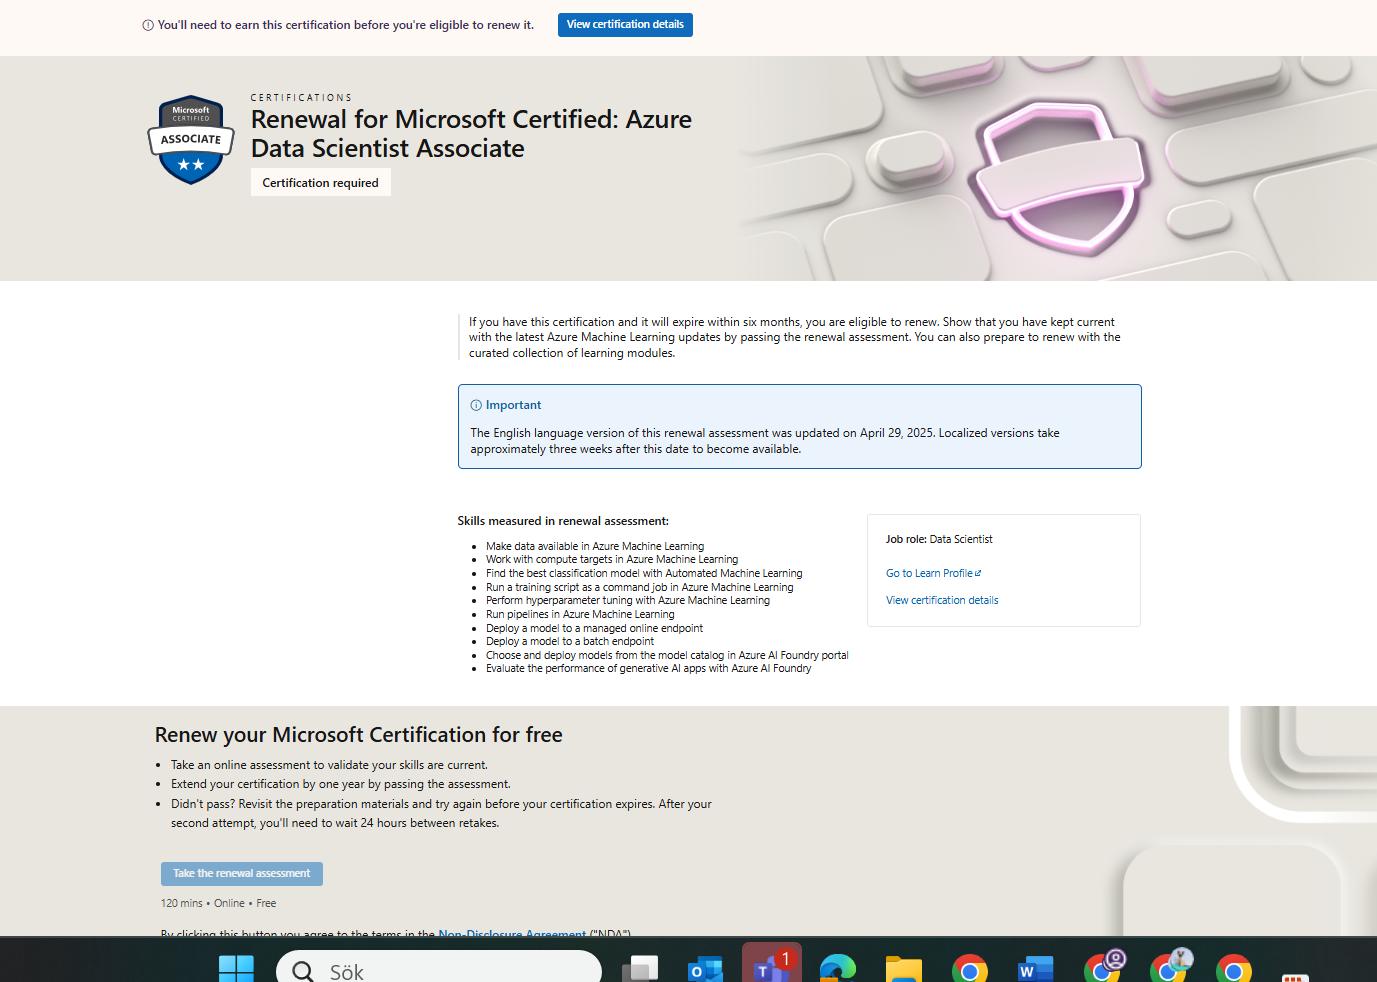
Task: Open Chrome with the purple profile badge
Action: coord(1103,966)
